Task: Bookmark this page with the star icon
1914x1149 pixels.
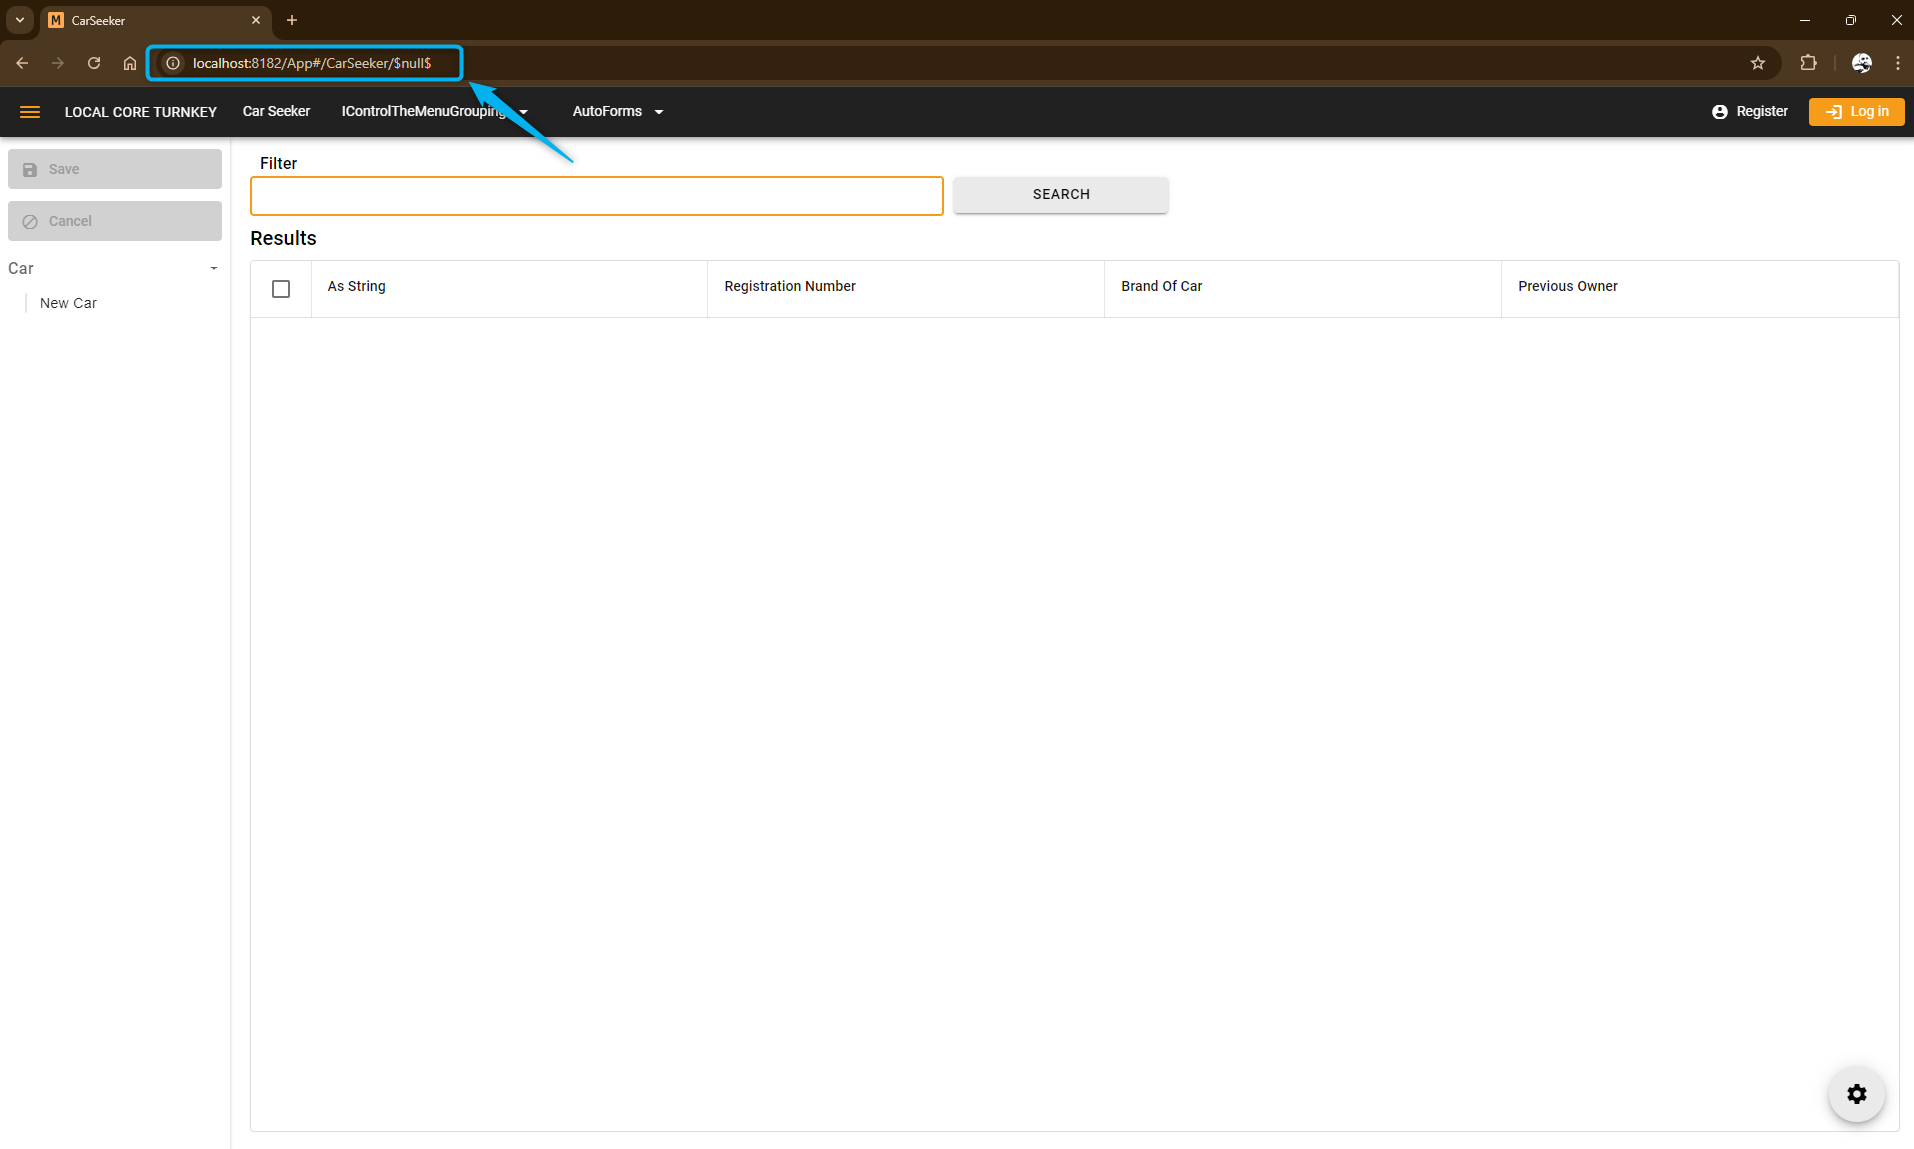Action: 1757,63
